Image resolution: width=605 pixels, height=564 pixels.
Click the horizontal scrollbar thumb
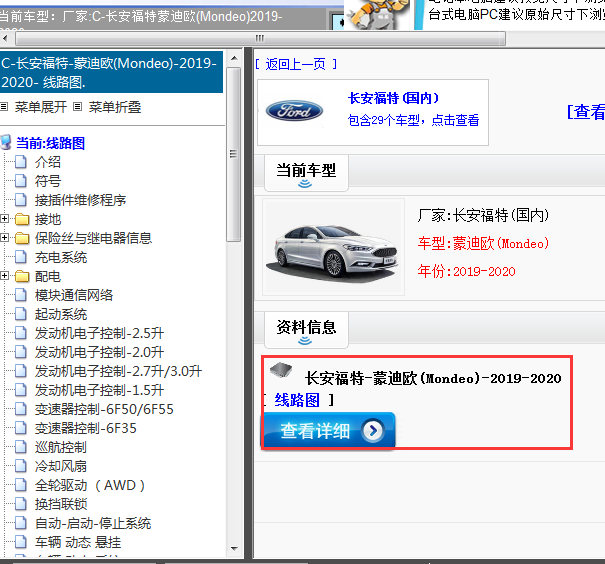click(x=260, y=39)
